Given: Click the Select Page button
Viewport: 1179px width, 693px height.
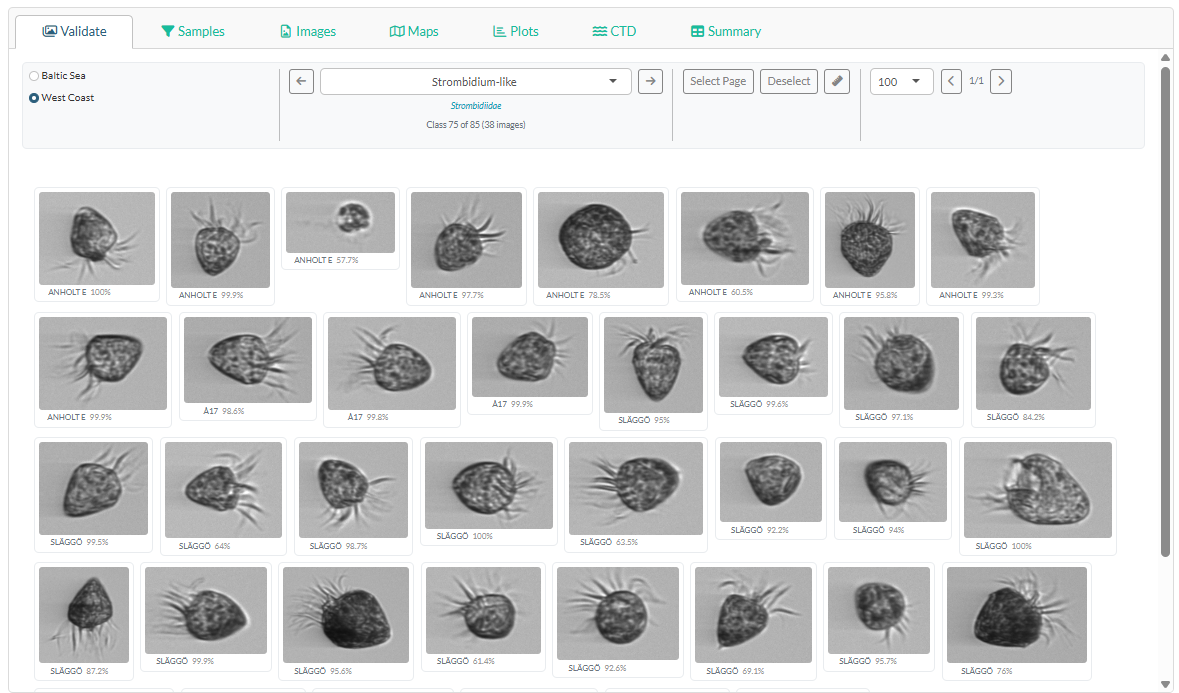Looking at the screenshot, I should [717, 81].
